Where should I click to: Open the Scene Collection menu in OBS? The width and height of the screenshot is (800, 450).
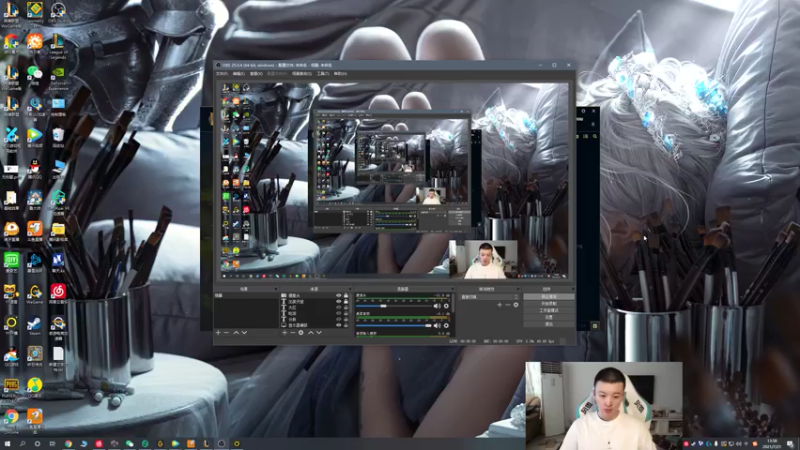coord(302,74)
